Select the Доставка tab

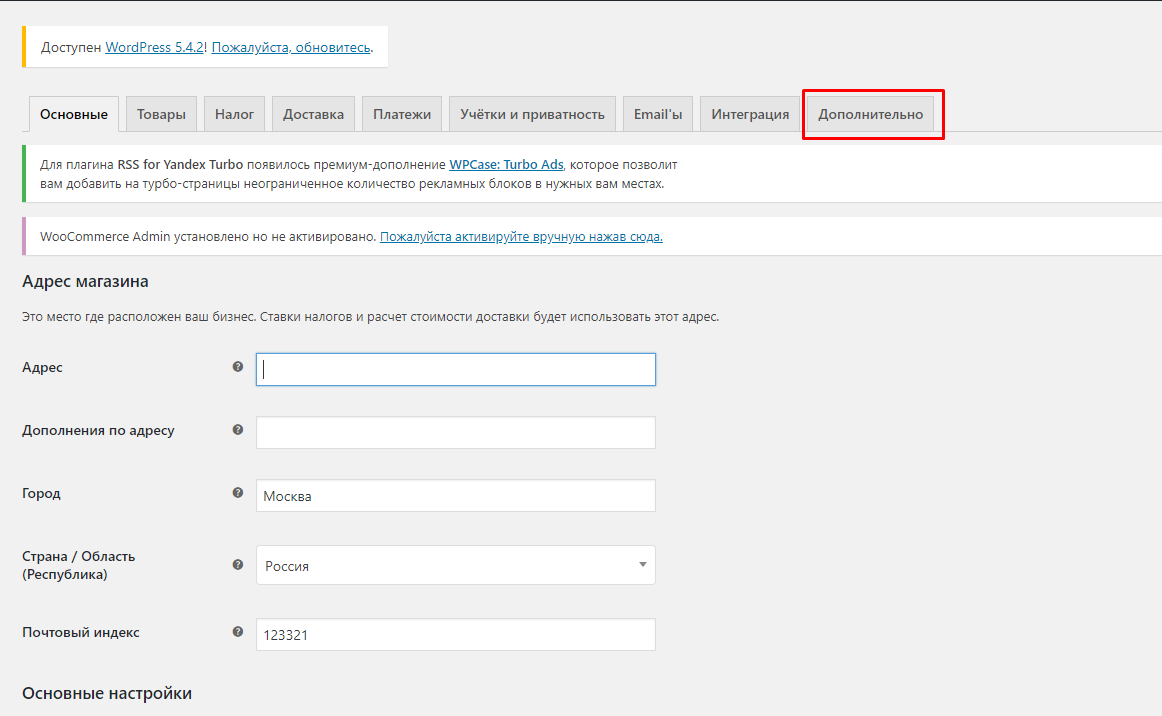tap(313, 114)
